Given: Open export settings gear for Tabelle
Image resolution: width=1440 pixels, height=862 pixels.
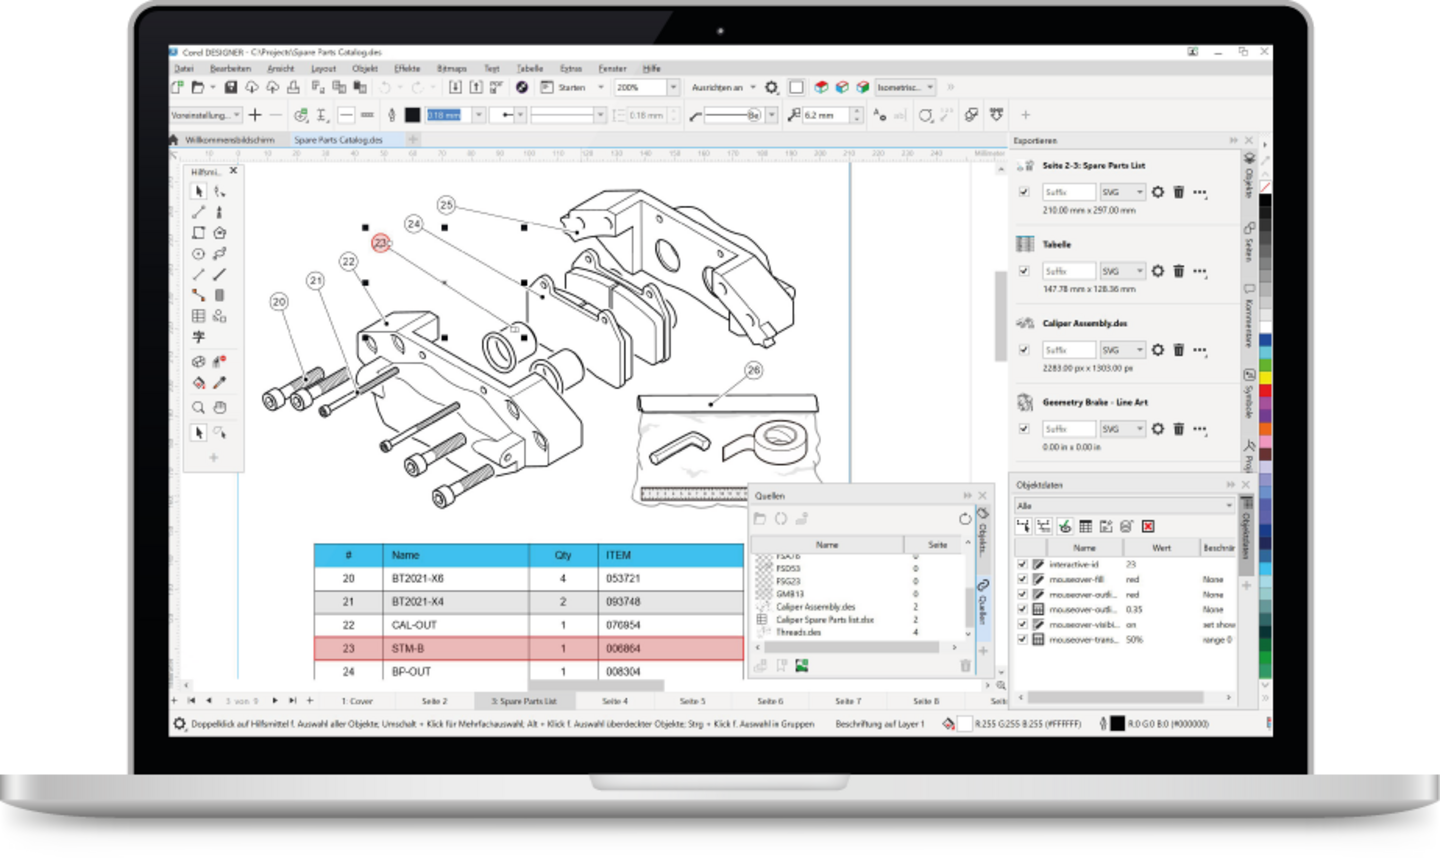Looking at the screenshot, I should point(1158,271).
